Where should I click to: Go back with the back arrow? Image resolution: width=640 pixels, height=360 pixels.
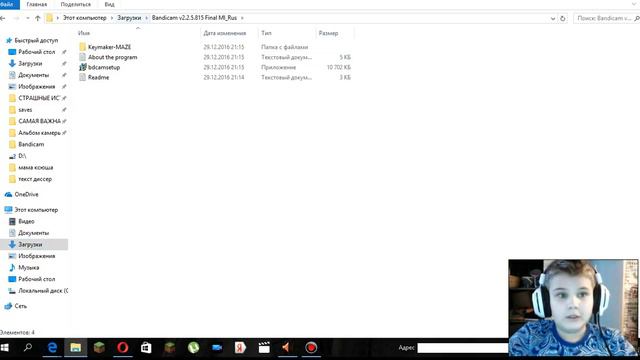(x=3, y=18)
